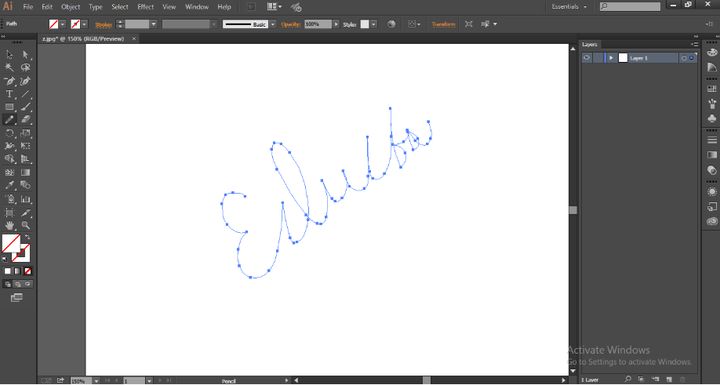This screenshot has height=385, width=720.
Task: Select the Direct Selection tool
Action: [x=26, y=55]
